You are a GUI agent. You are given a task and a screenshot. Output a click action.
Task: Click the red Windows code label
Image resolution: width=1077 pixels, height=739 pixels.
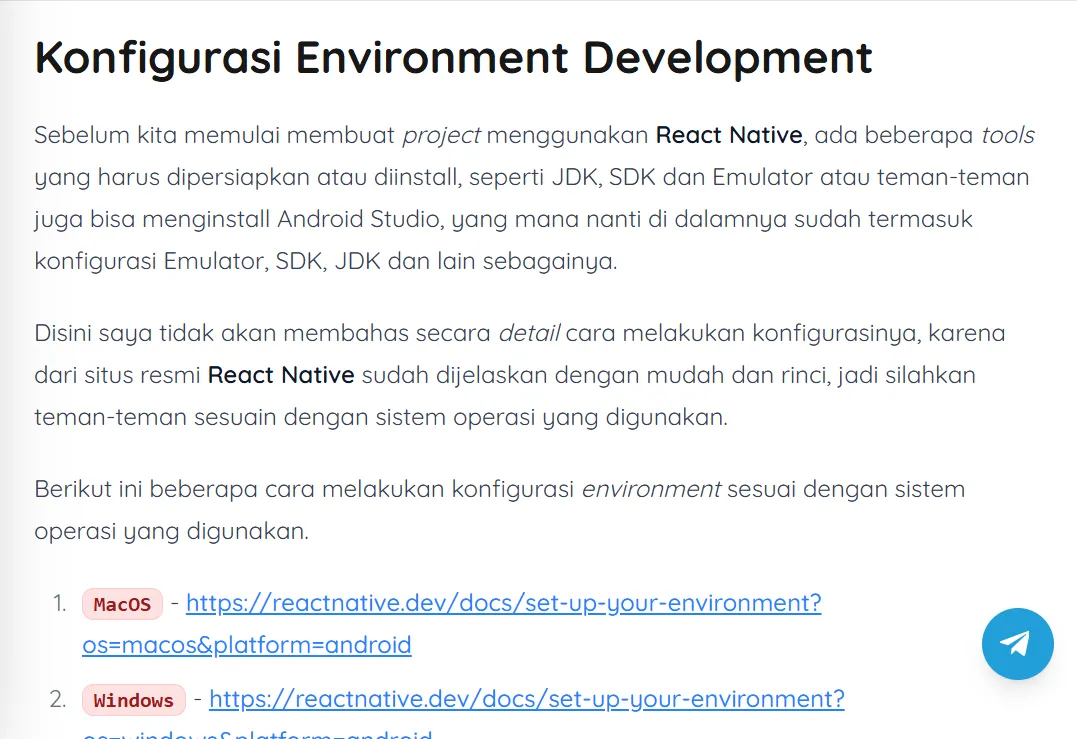(x=134, y=701)
